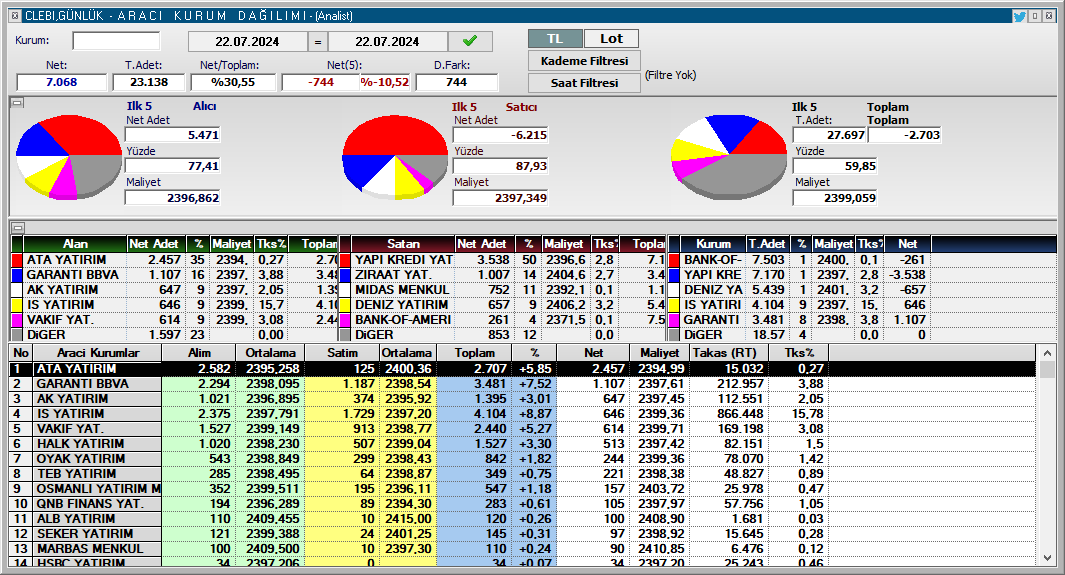Click the window menu icon left of CLEBI title
Viewport: 1065px width, 575px height.
pos(15,16)
